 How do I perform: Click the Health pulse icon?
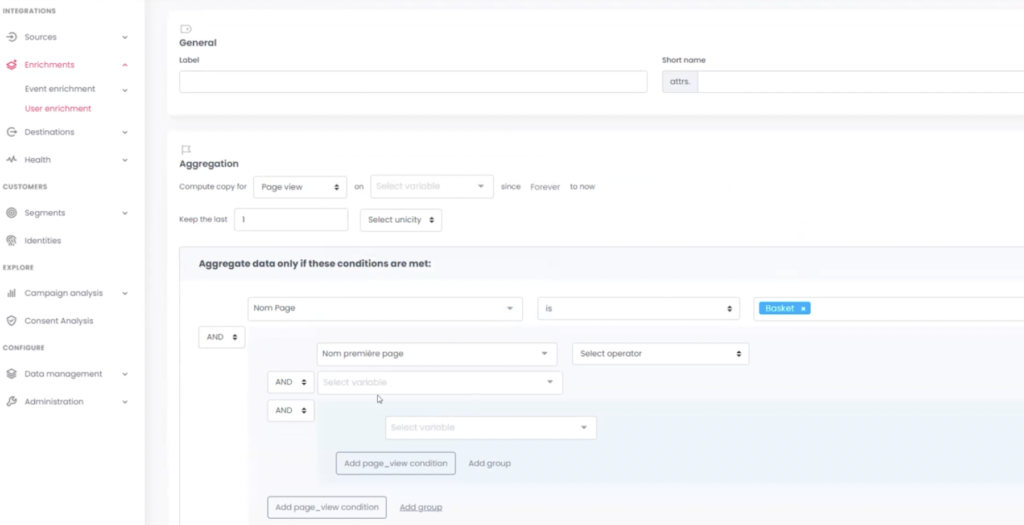click(x=12, y=160)
